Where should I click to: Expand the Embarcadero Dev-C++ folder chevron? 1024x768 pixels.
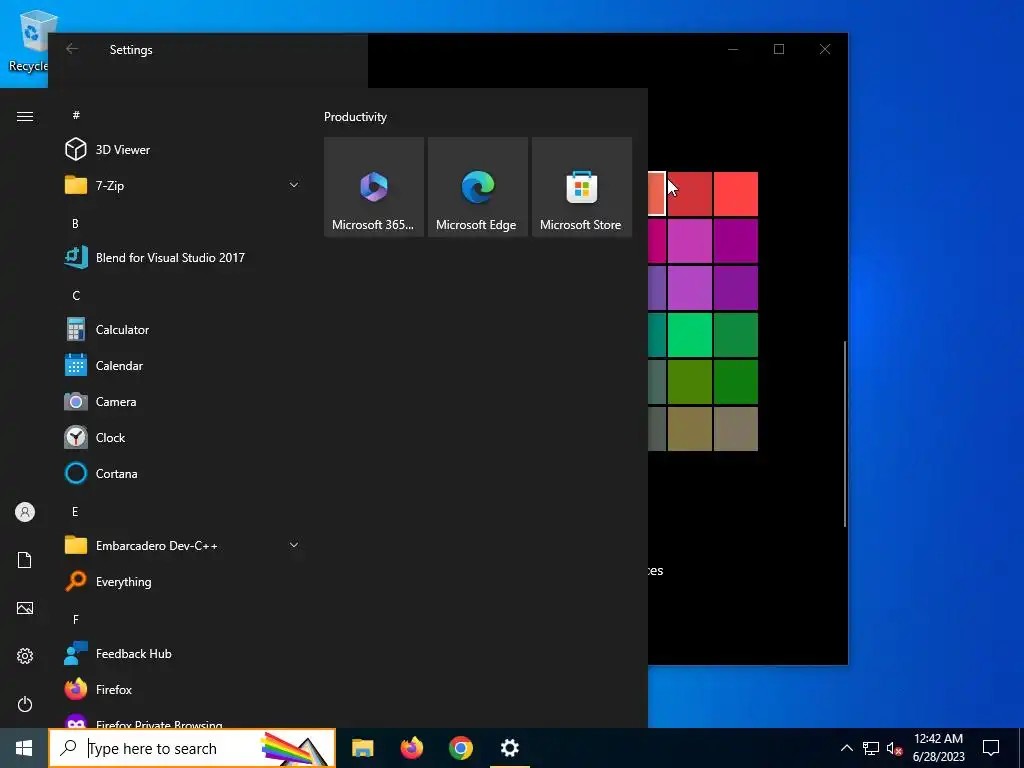(x=294, y=545)
